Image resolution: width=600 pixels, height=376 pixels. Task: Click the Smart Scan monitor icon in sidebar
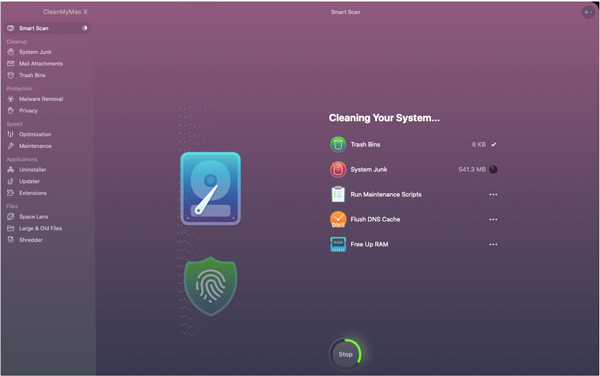point(11,28)
